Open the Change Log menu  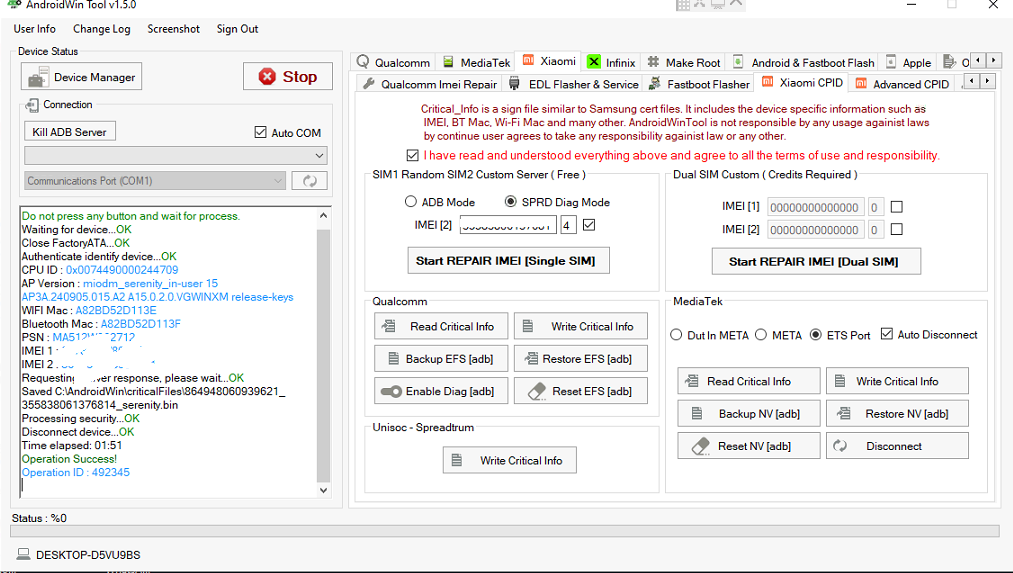[x=101, y=29]
